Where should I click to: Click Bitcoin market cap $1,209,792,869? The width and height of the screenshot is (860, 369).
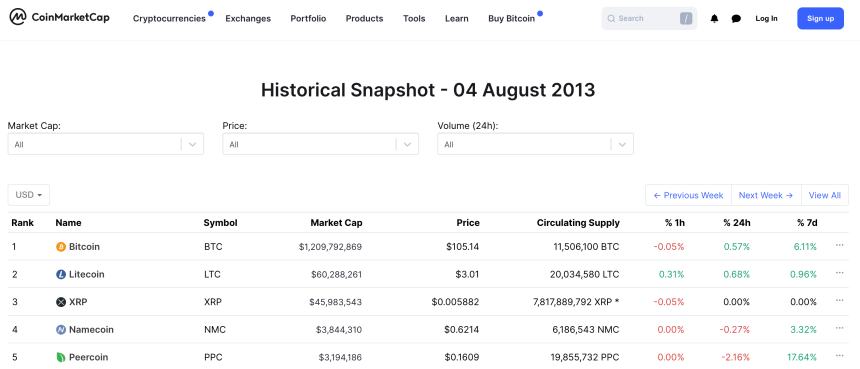[330, 247]
